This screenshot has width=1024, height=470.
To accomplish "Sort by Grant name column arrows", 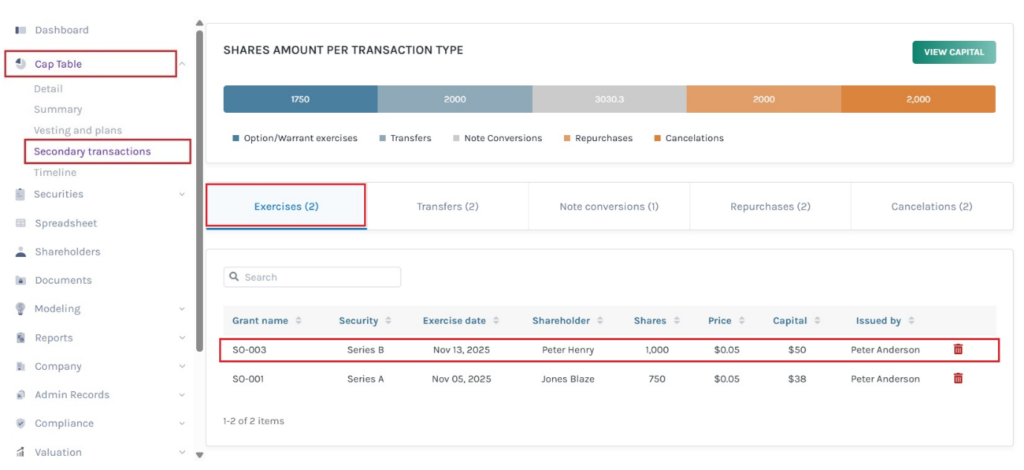I will (x=298, y=321).
